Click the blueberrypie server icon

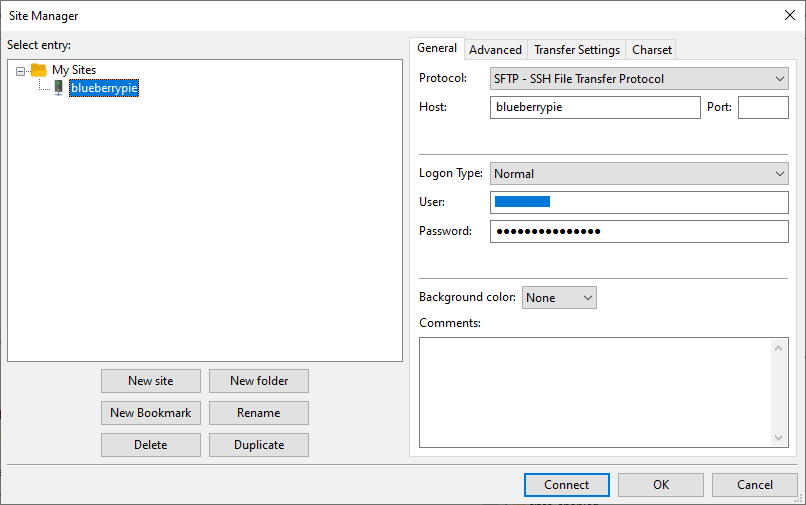click(59, 88)
